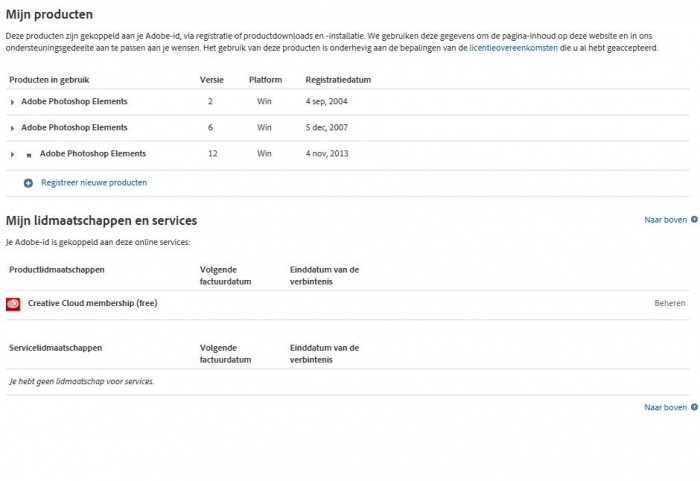This screenshot has width=700, height=481.
Task: Click the Producten in gebruik column header
Action: tap(49, 80)
